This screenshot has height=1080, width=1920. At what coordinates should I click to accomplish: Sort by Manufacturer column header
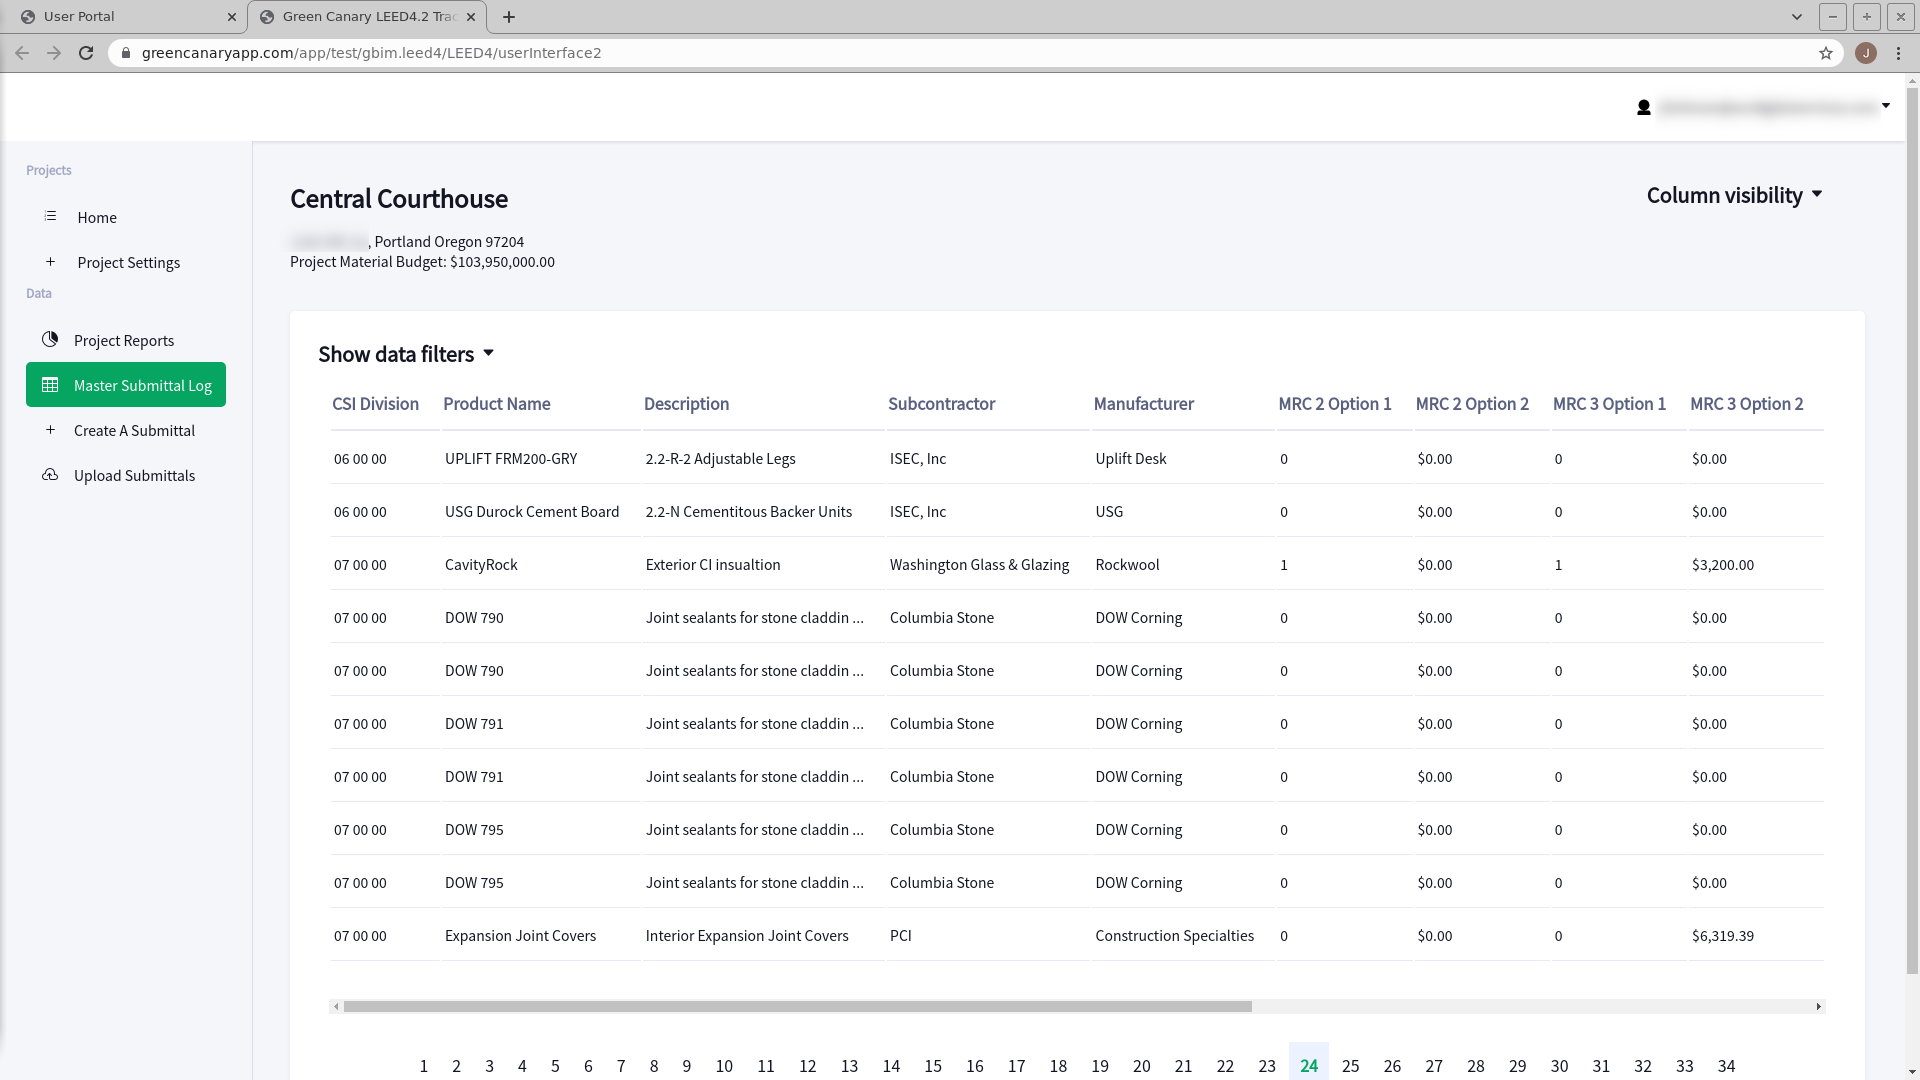tap(1143, 404)
